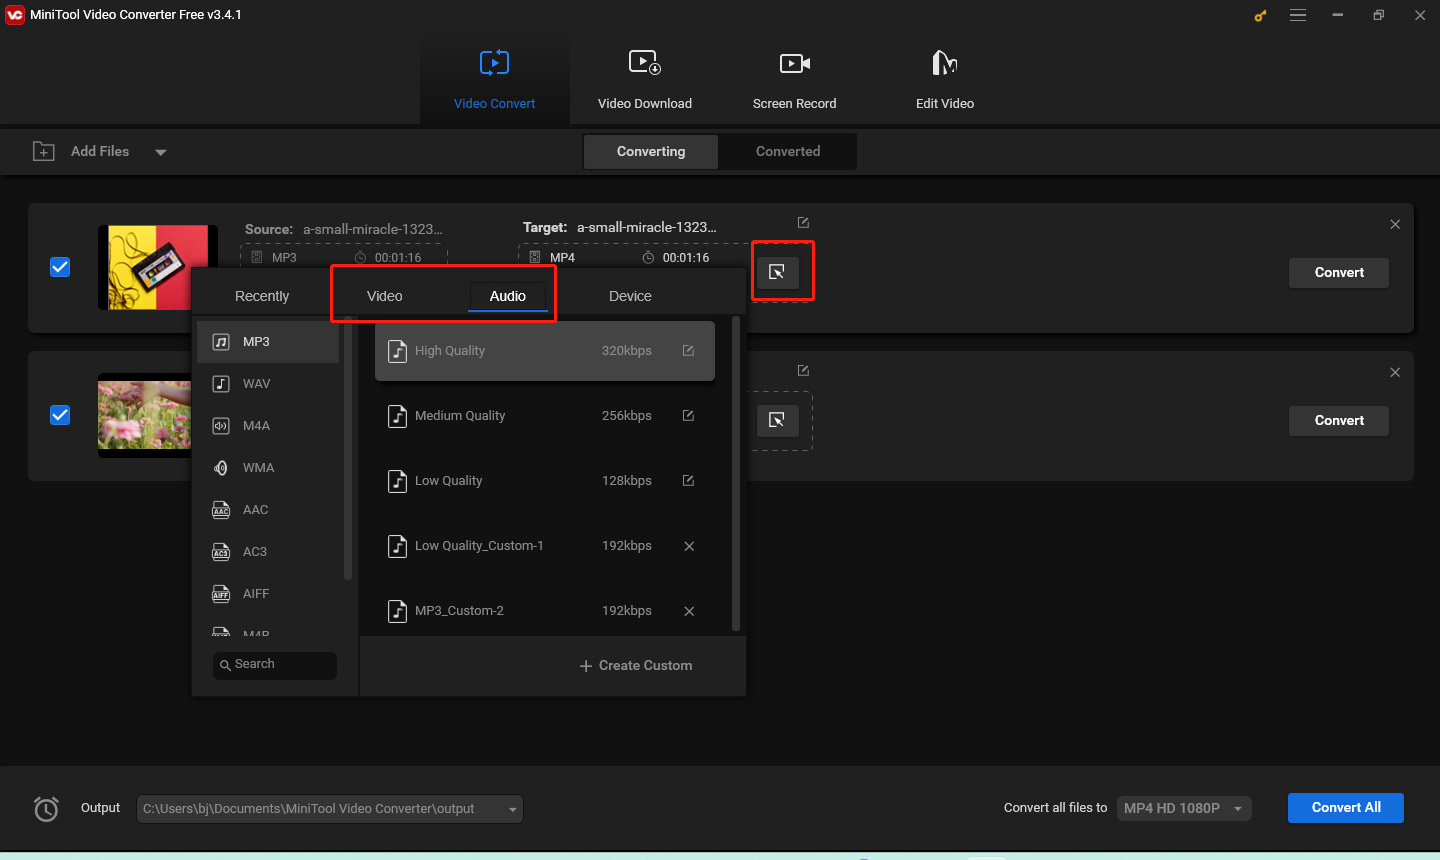Choose WMA format in the list
1440x860 pixels.
(x=268, y=468)
